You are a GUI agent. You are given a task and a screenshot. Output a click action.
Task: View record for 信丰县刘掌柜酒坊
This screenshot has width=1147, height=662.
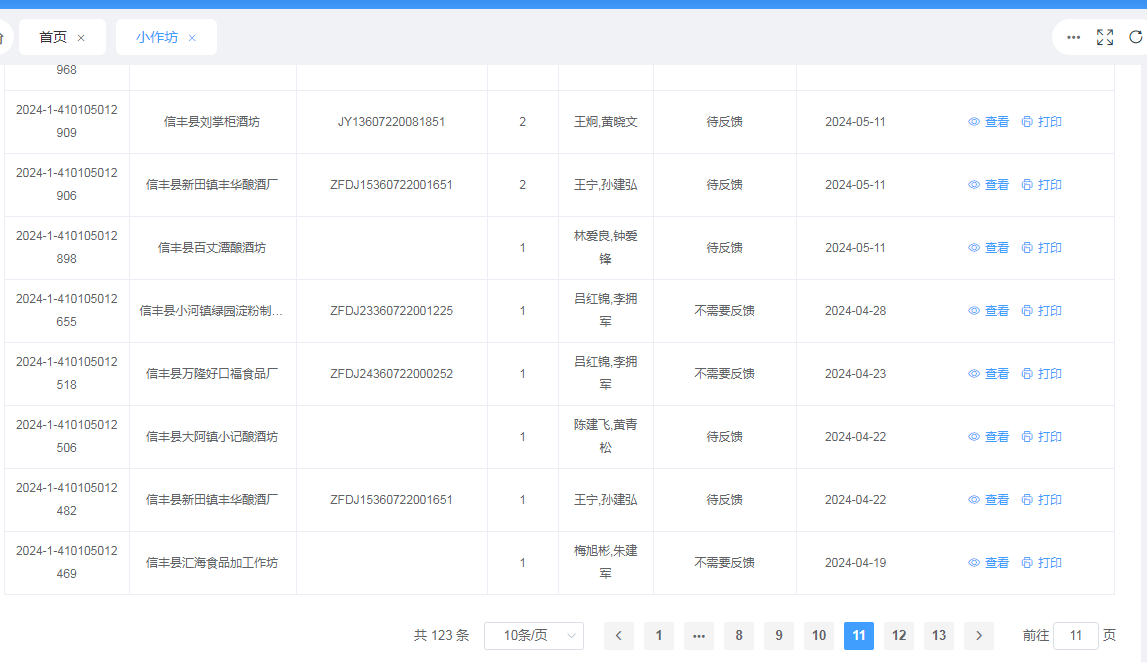point(988,122)
